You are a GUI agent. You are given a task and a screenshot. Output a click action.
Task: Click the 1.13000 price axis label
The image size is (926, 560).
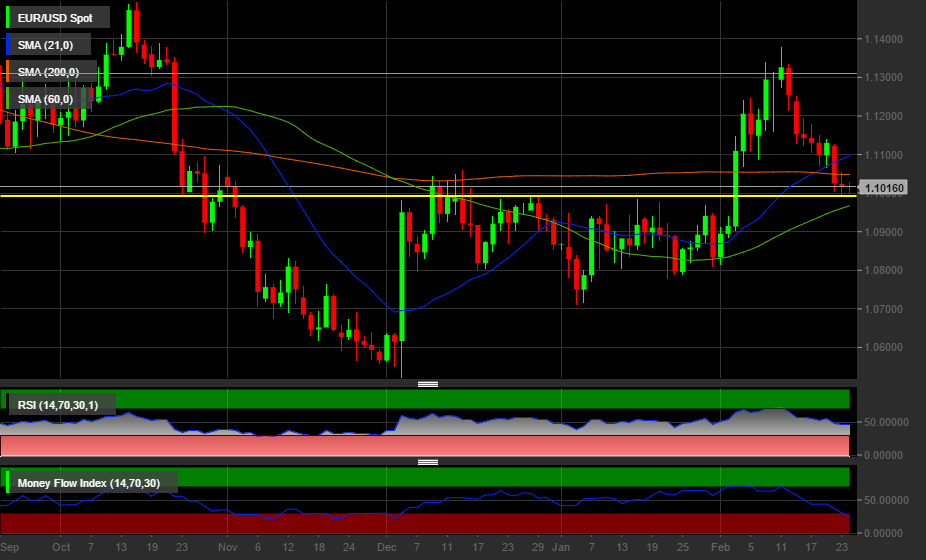885,77
